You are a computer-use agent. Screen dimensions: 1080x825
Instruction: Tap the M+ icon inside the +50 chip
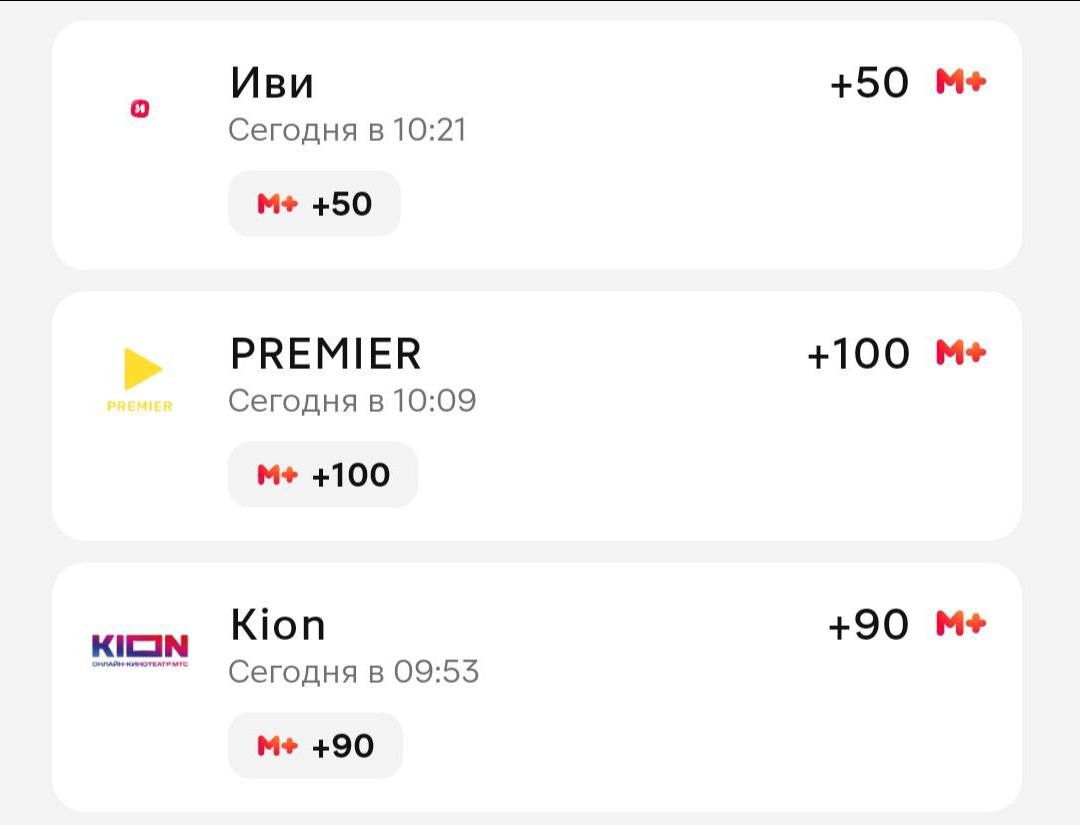point(278,204)
